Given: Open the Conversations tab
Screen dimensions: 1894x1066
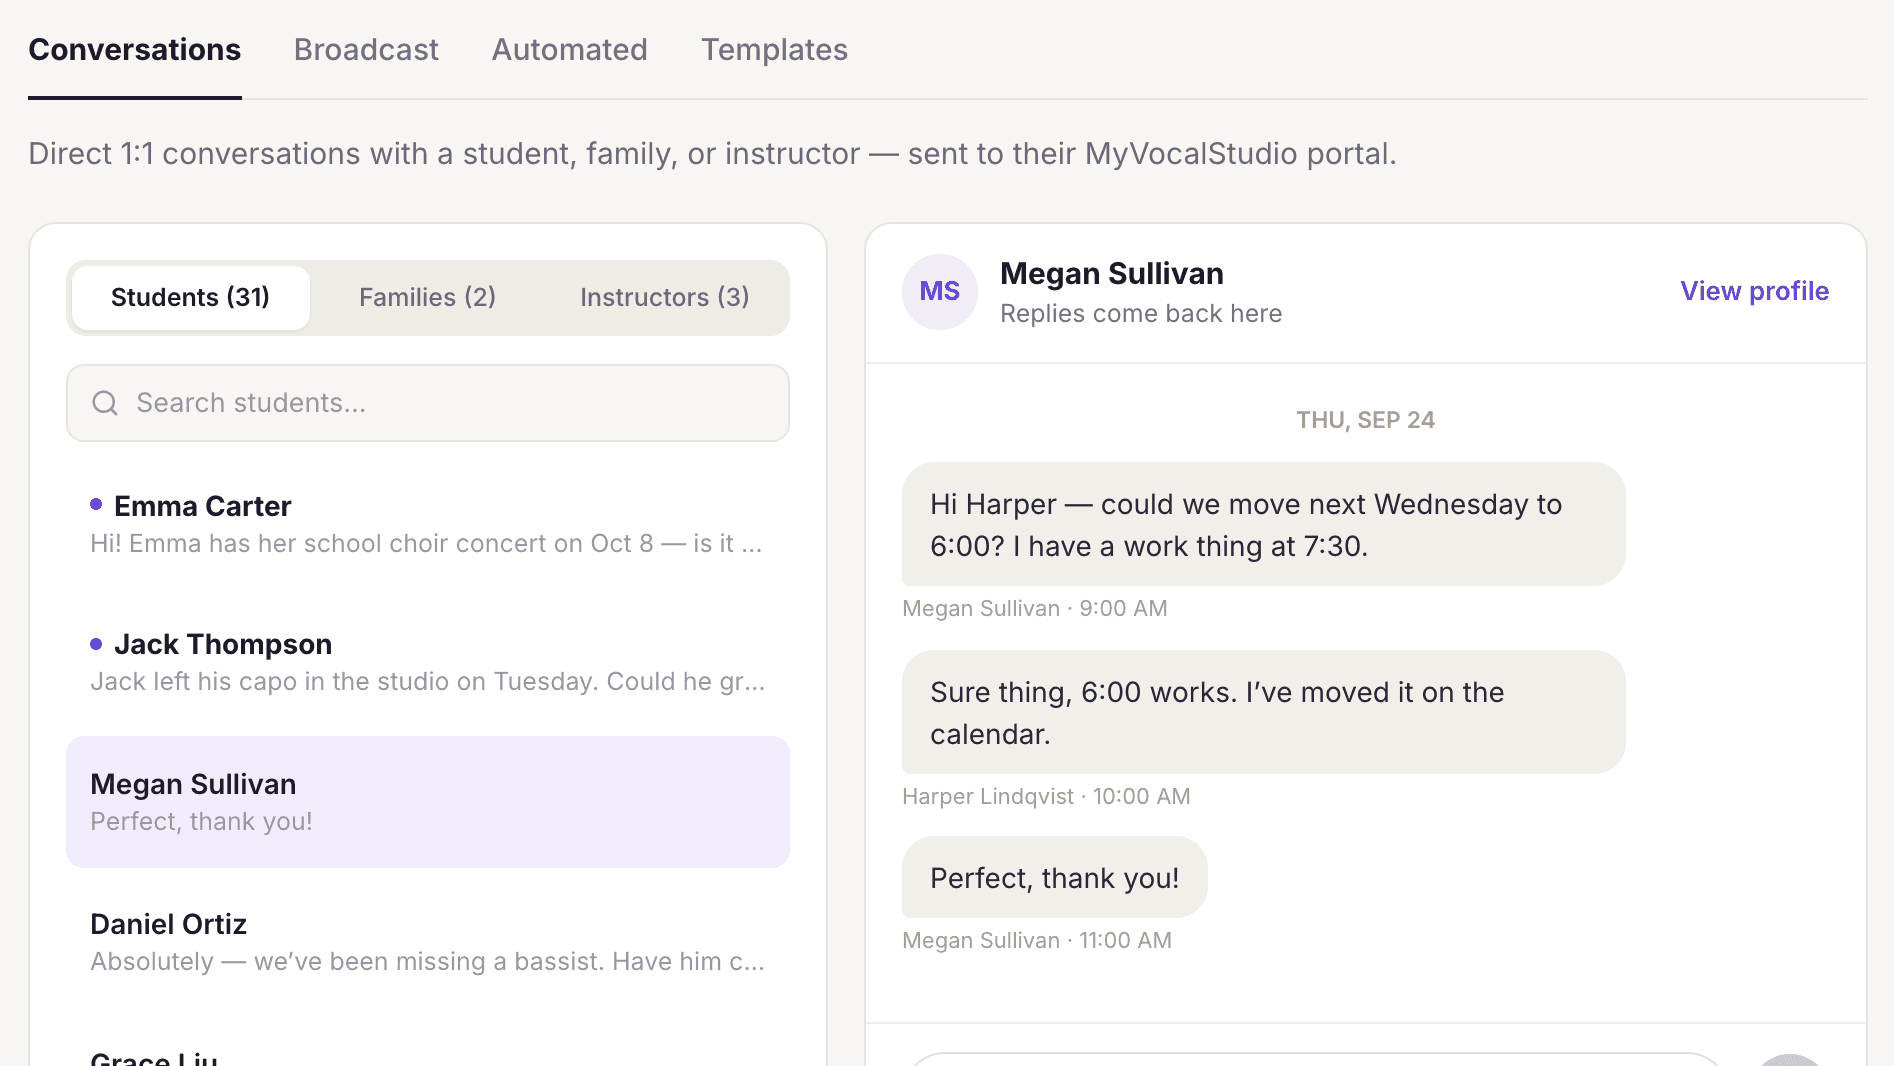Looking at the screenshot, I should point(135,50).
